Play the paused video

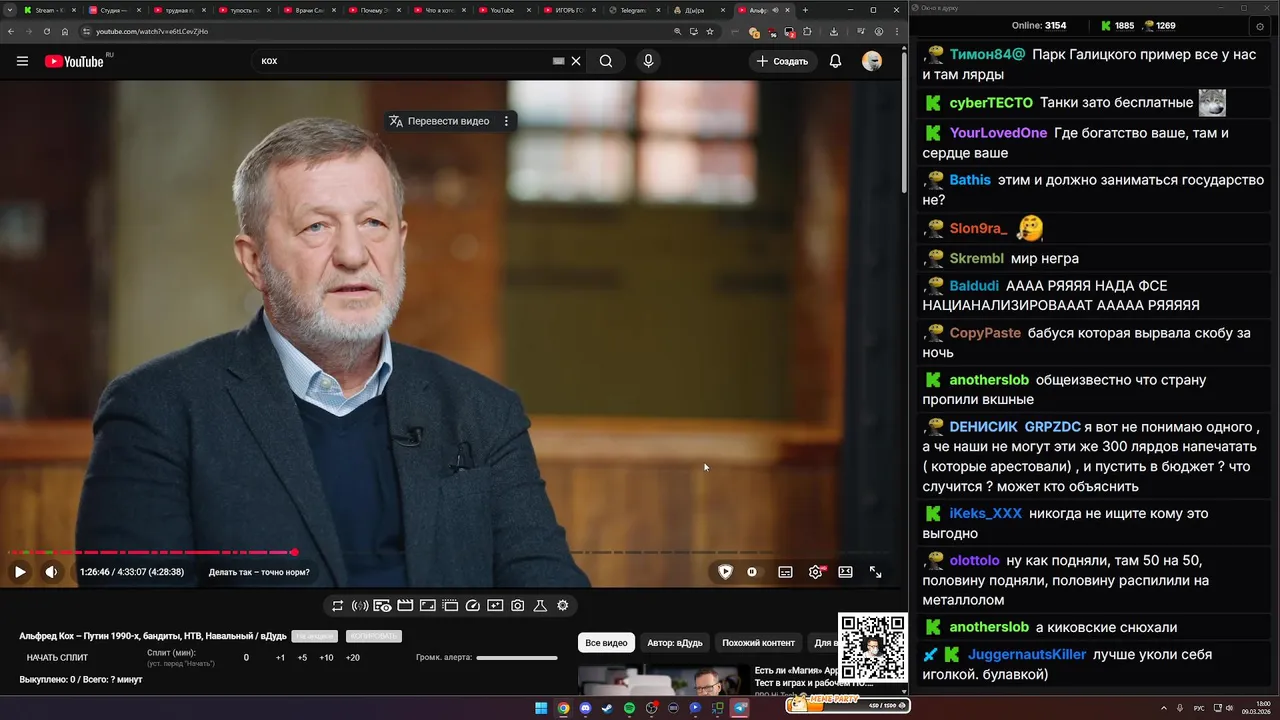(x=19, y=572)
